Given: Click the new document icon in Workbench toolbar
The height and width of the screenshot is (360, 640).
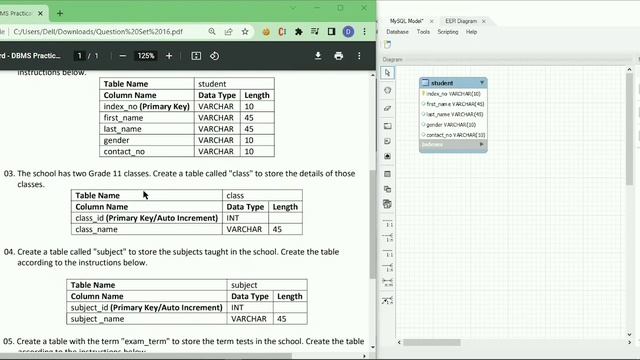Looking at the screenshot, I should (x=387, y=44).
